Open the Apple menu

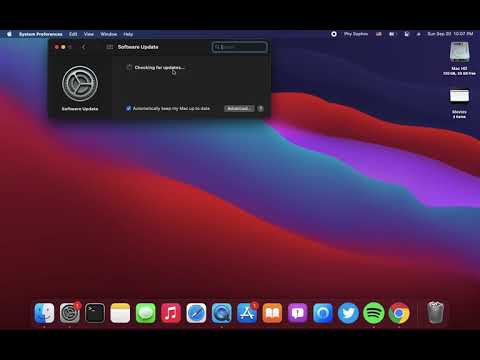click(9, 34)
